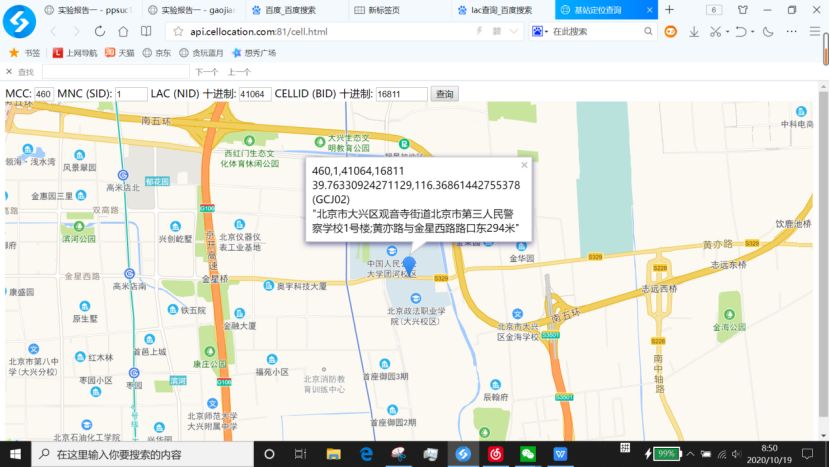
Task: Click the find text input field
Action: point(115,71)
